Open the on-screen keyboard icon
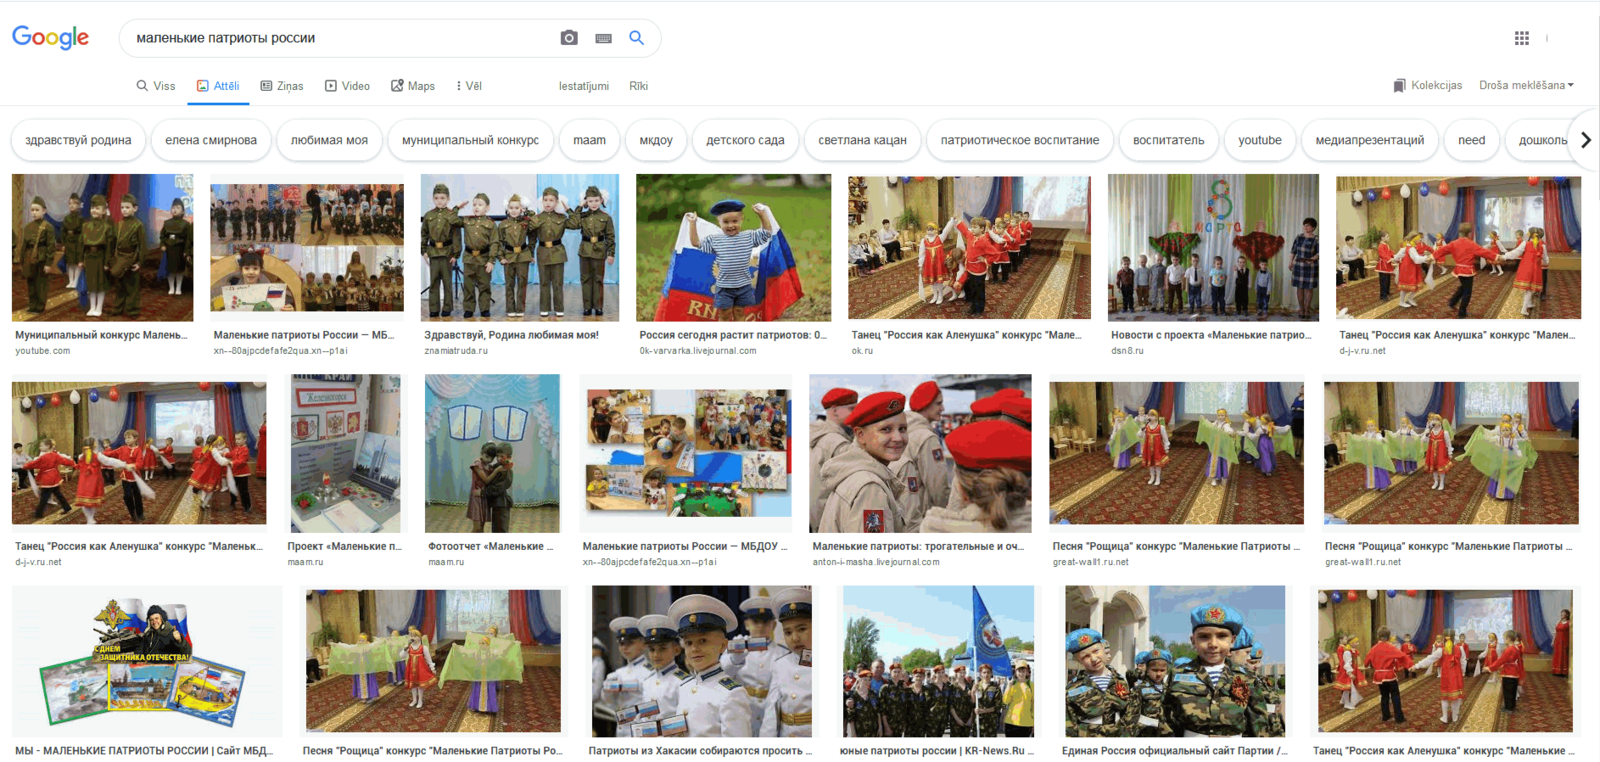The width and height of the screenshot is (1600, 762). pos(603,38)
